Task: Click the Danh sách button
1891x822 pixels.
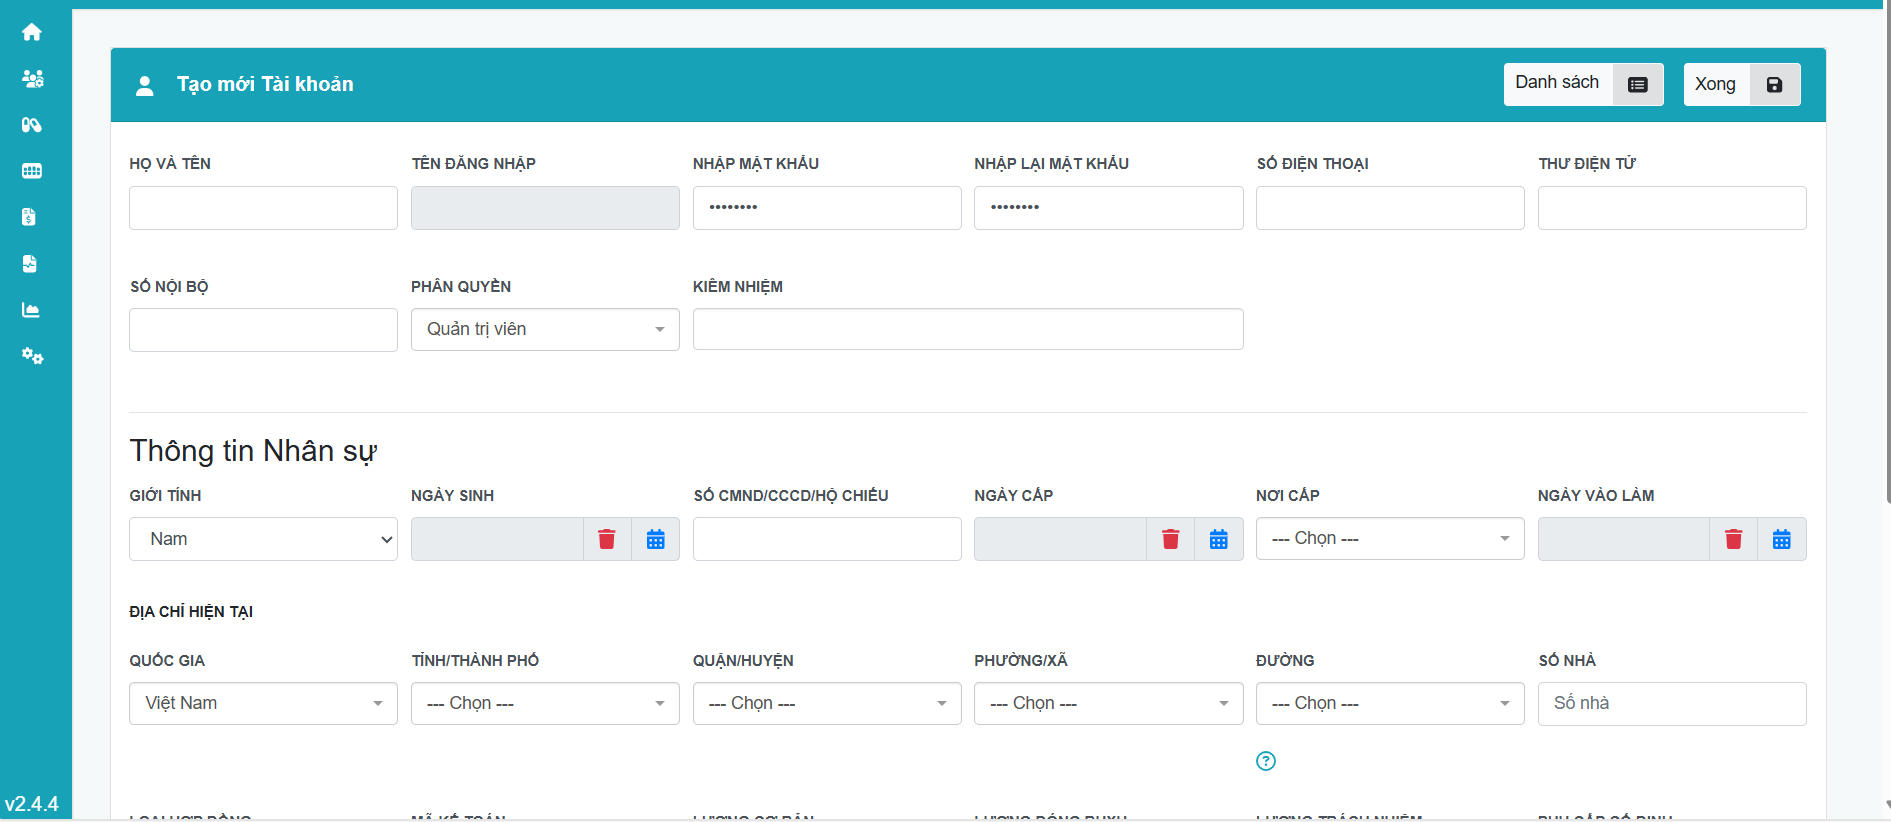Action: tap(1582, 84)
